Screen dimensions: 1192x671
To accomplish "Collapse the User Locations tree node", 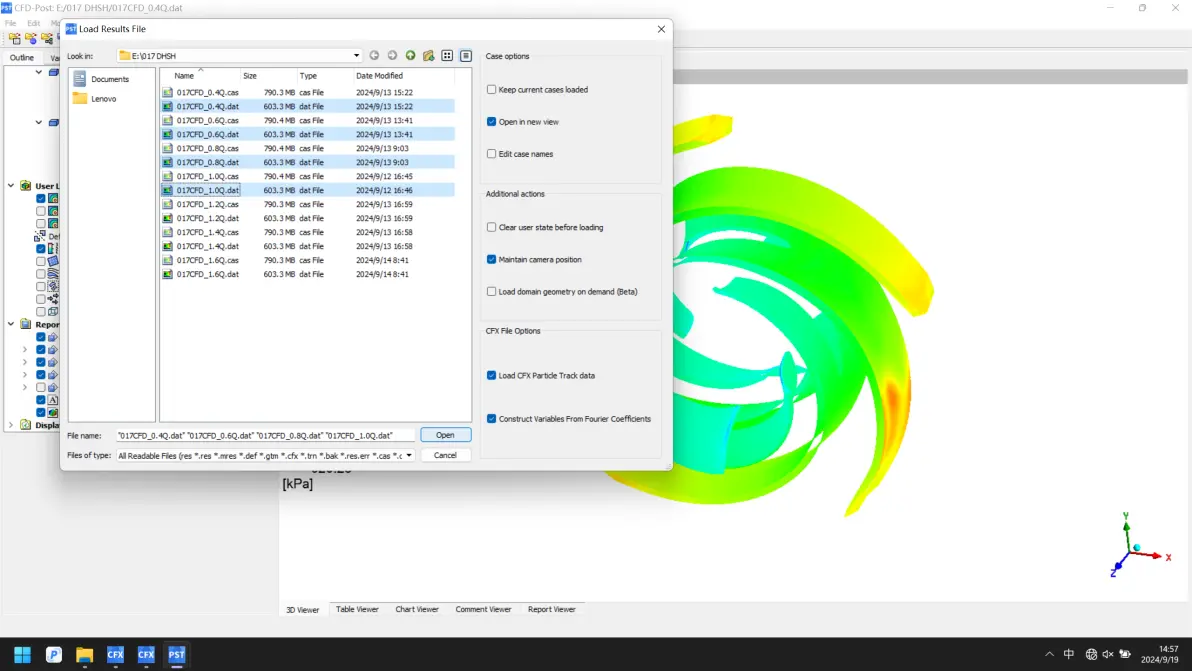I will pyautogui.click(x=11, y=185).
